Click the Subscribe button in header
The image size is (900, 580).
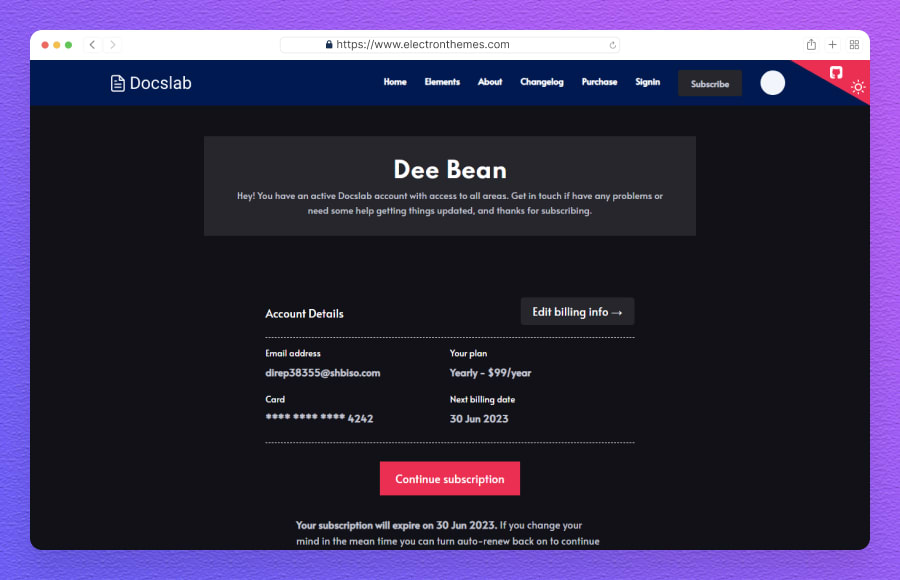pos(710,83)
